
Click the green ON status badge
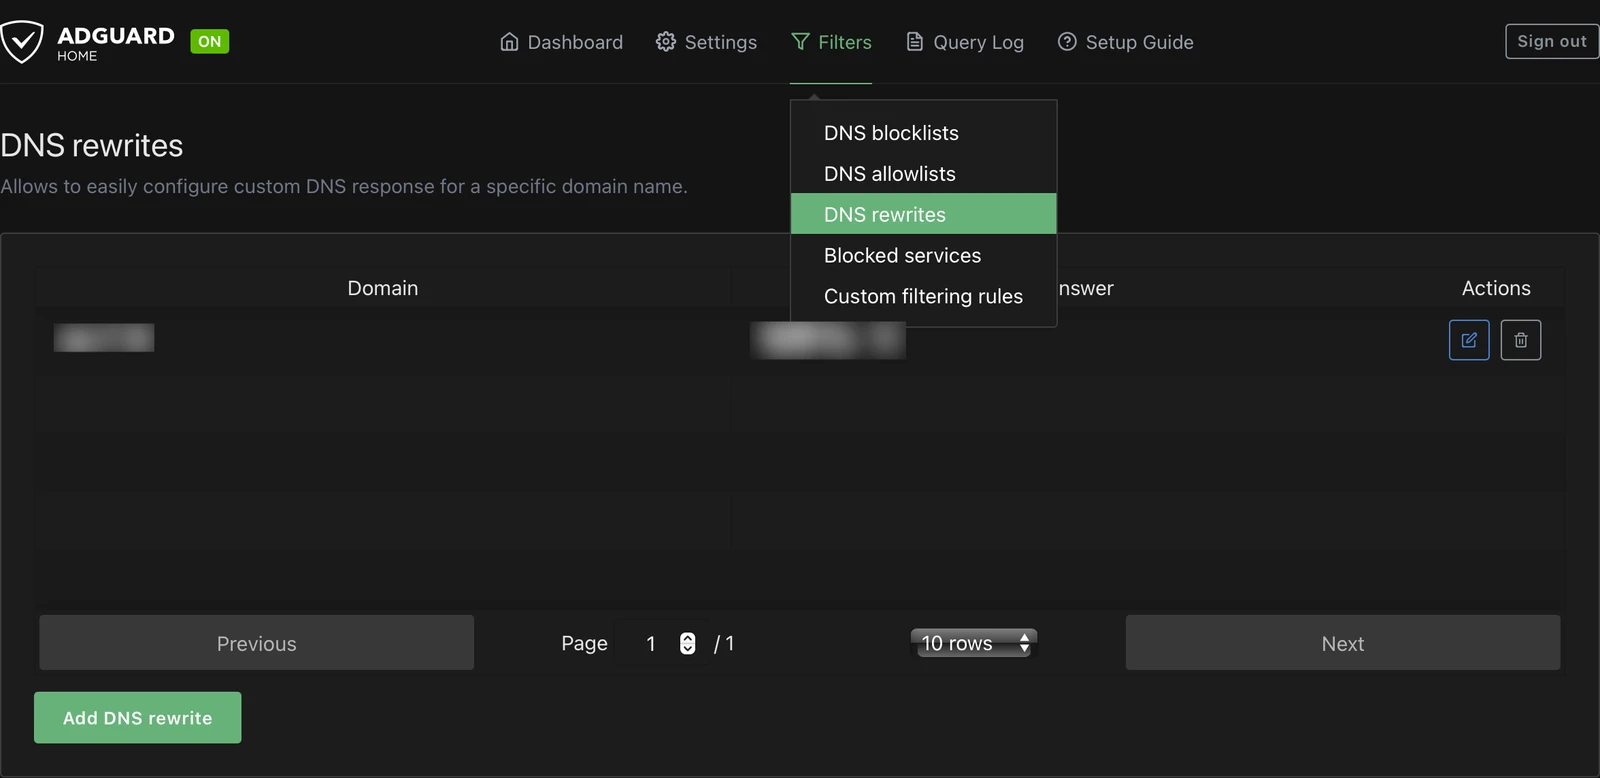click(210, 41)
